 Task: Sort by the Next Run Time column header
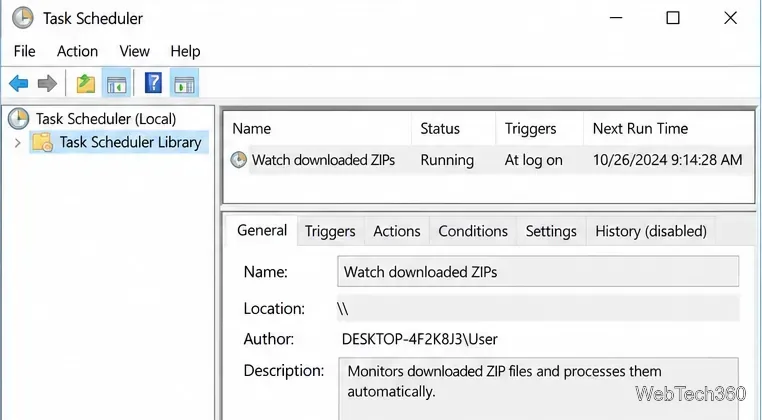(669, 128)
